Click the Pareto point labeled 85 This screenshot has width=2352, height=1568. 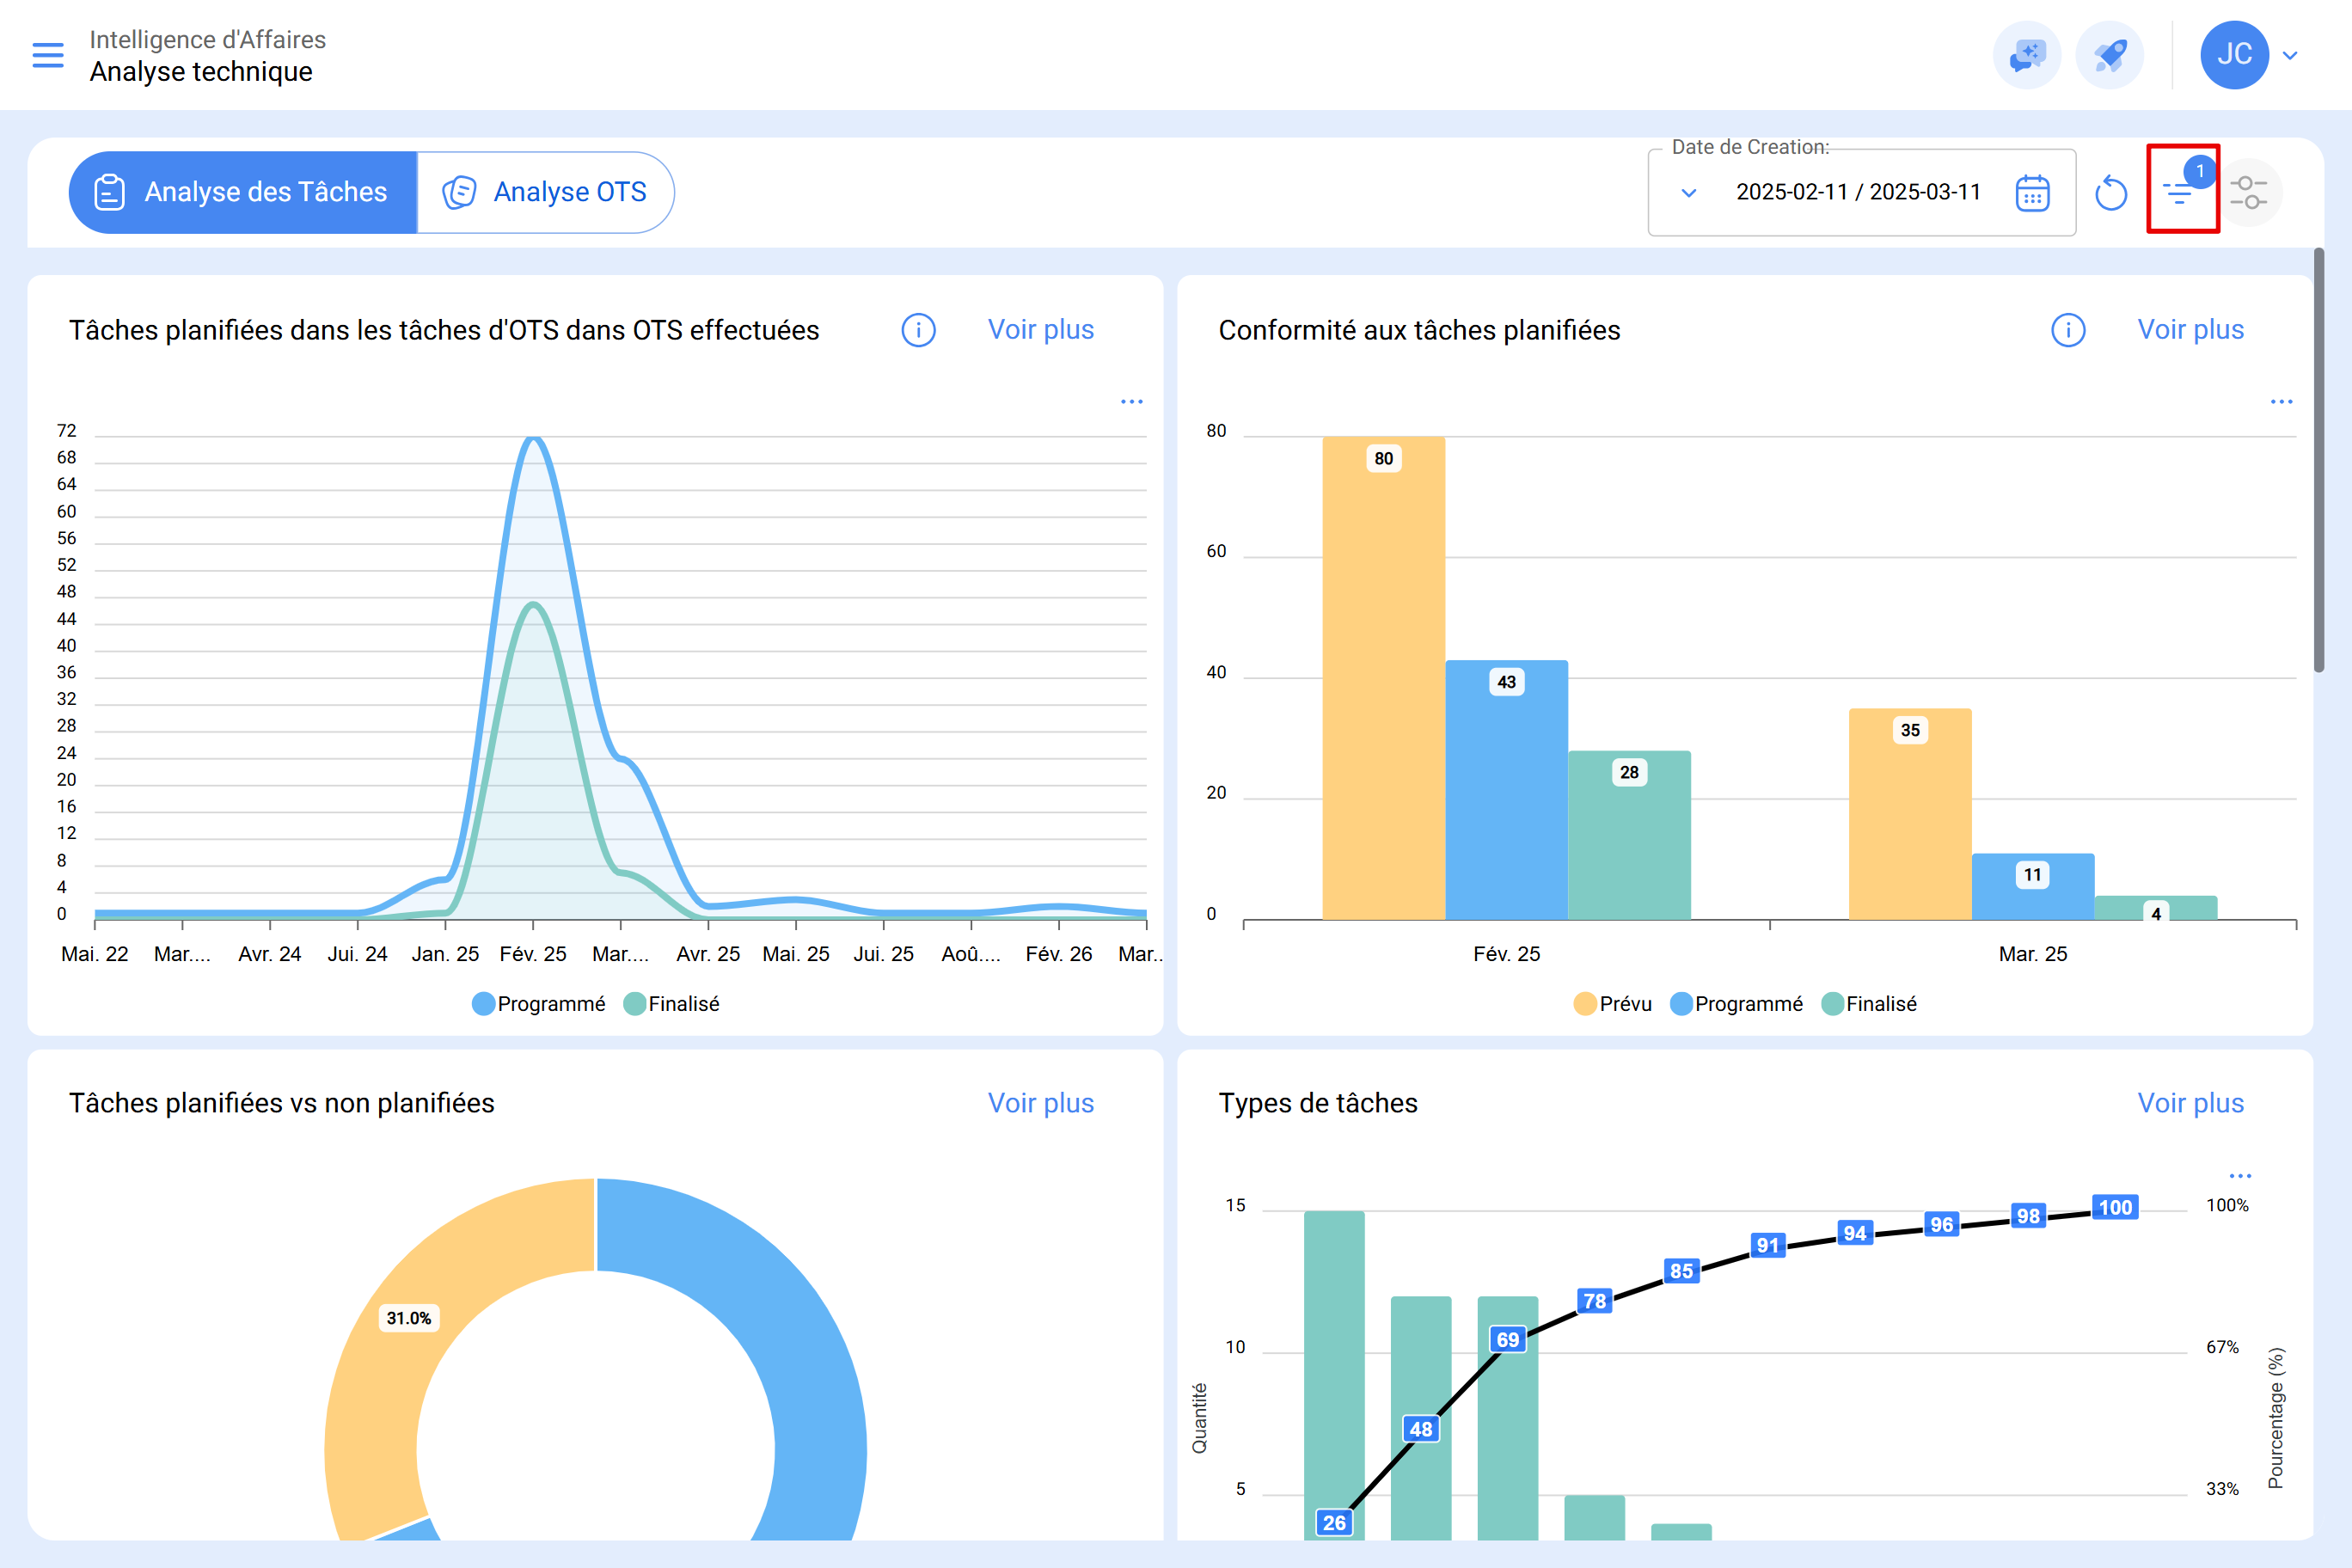[x=1681, y=1270]
